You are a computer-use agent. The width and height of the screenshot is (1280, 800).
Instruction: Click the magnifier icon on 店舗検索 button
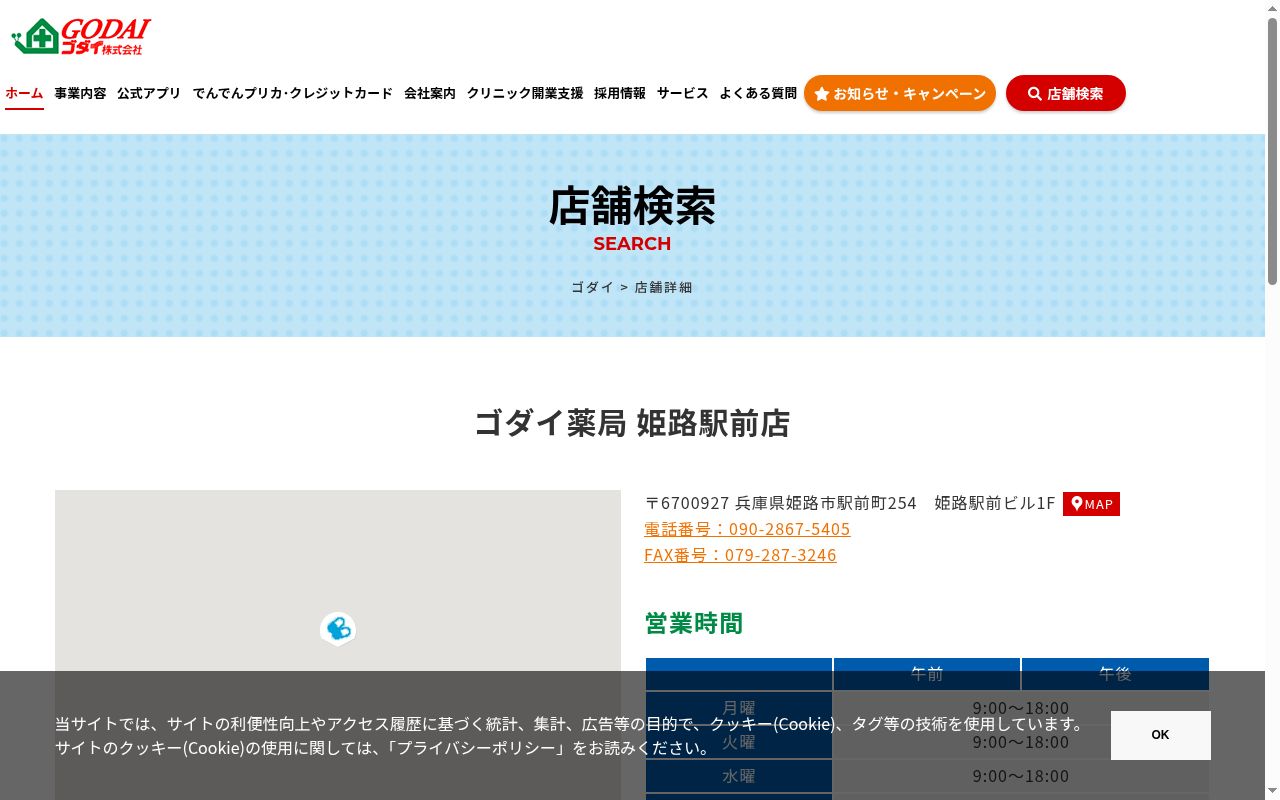point(1035,94)
